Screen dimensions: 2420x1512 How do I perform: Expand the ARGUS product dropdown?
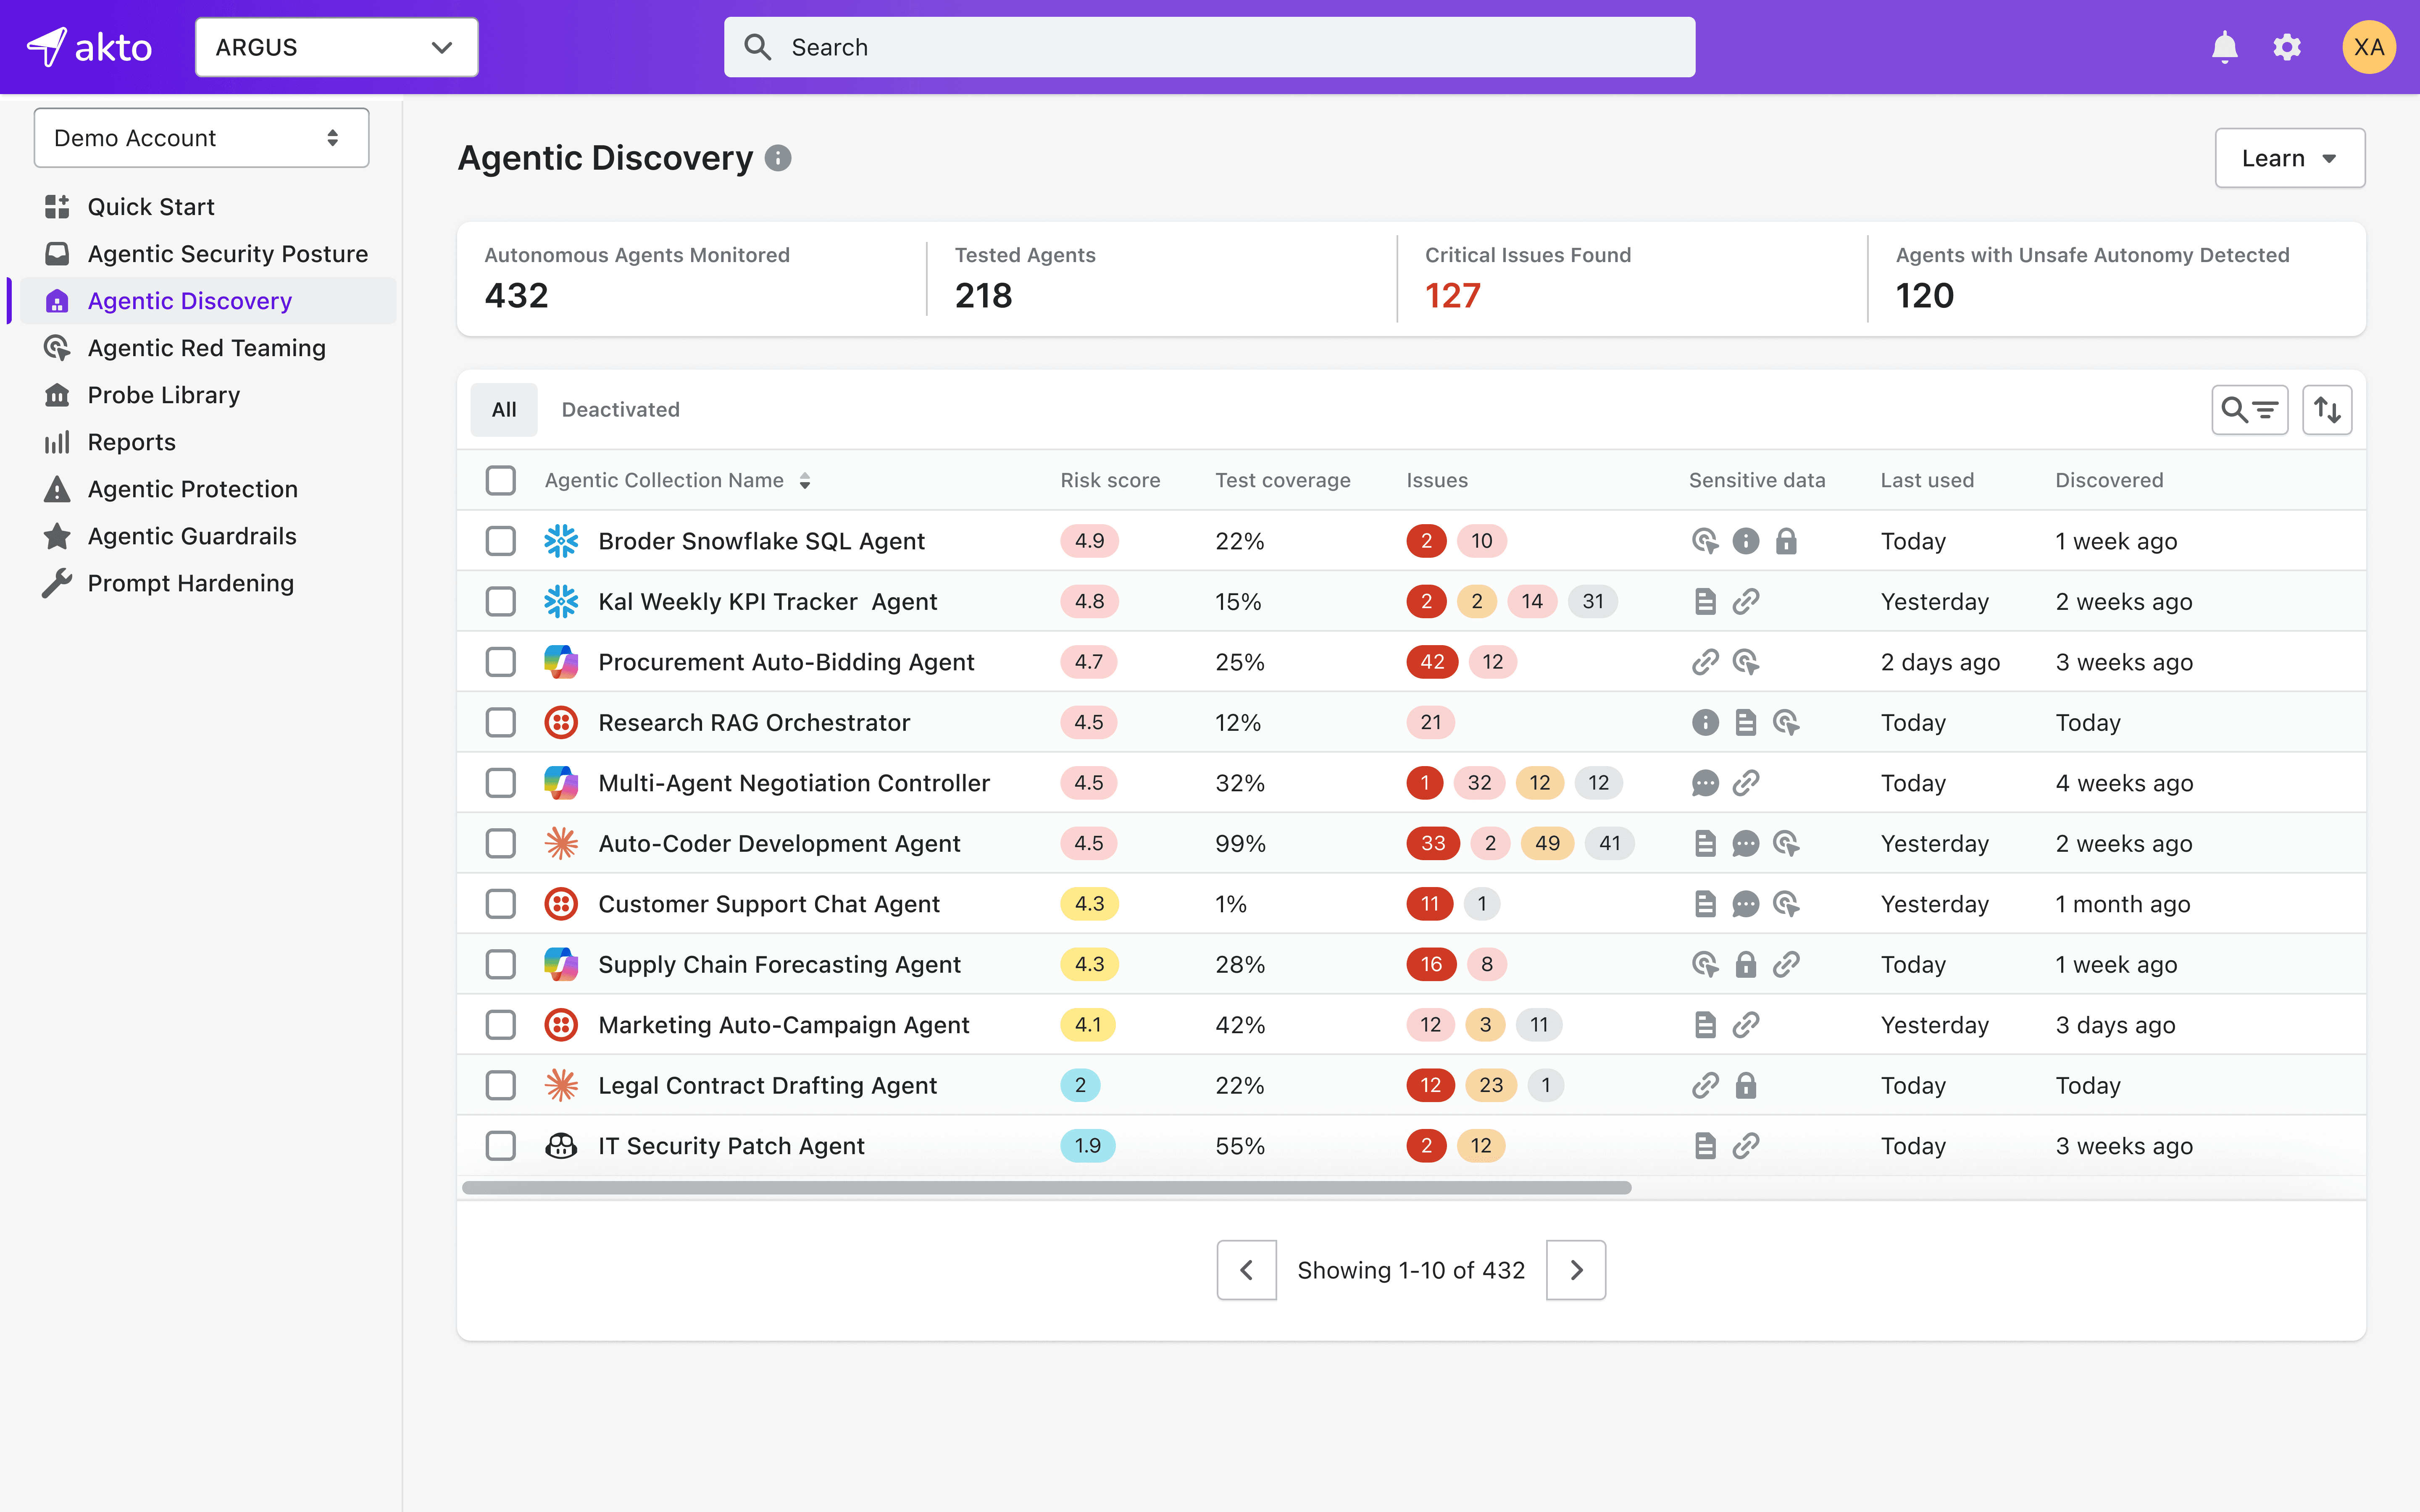point(336,47)
